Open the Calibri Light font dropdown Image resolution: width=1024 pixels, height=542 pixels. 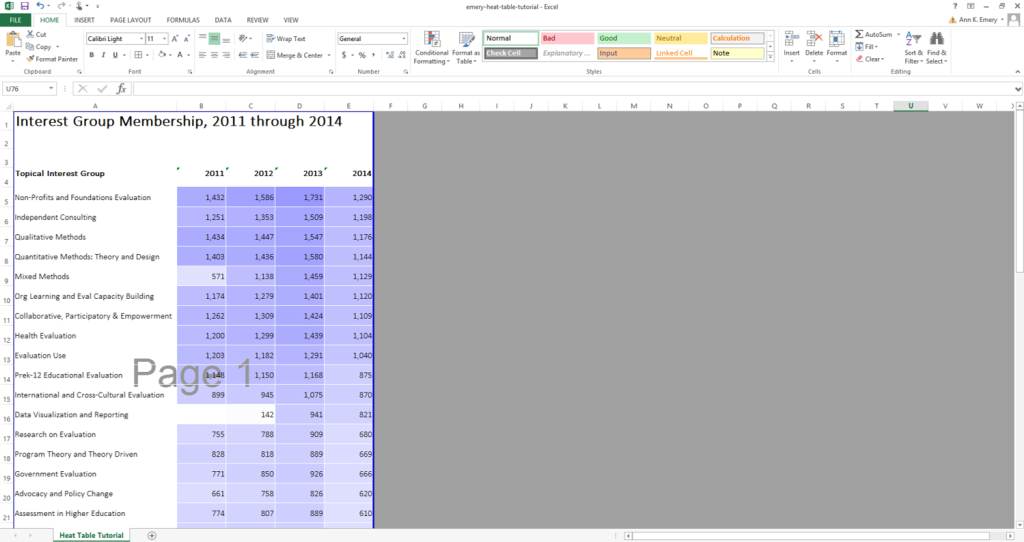[141, 39]
